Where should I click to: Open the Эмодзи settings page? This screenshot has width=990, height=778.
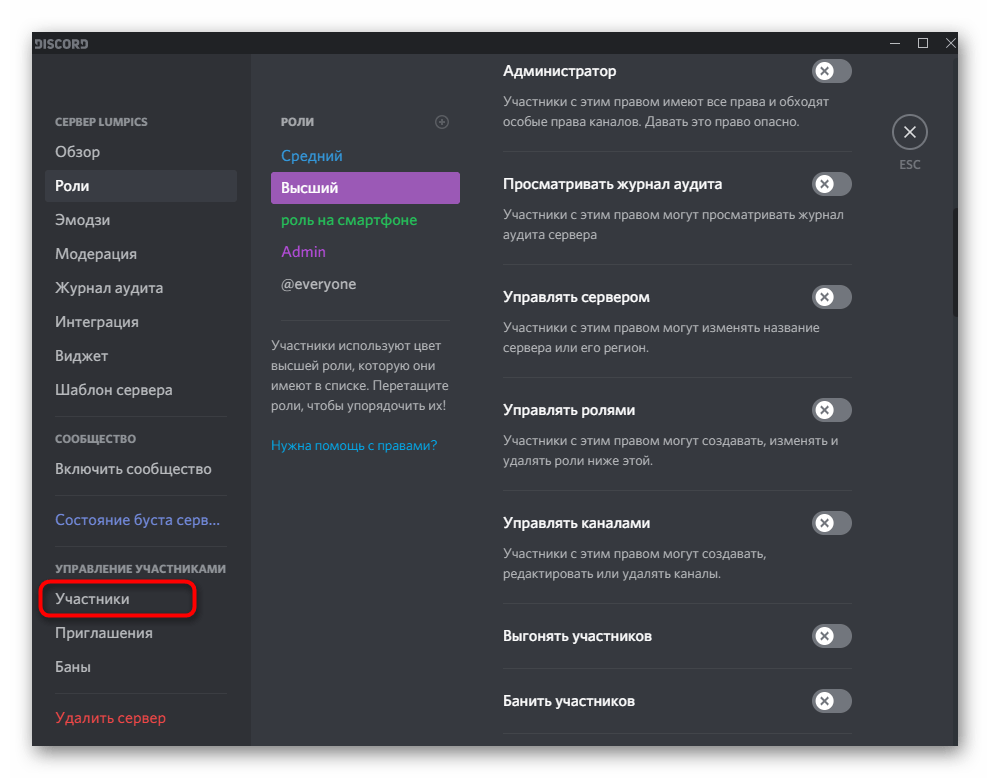point(141,220)
